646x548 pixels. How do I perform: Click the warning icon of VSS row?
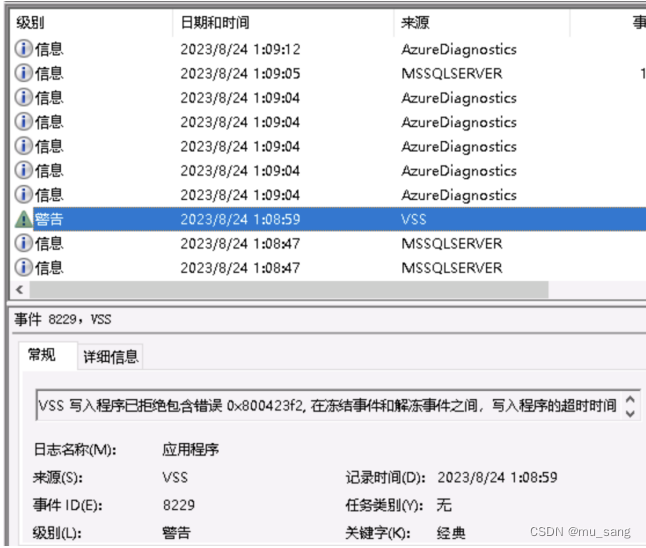(x=23, y=219)
